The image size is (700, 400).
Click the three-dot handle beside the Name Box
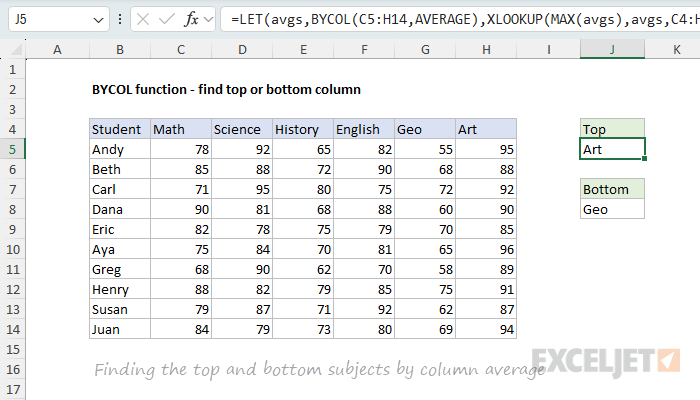pyautogui.click(x=120, y=19)
